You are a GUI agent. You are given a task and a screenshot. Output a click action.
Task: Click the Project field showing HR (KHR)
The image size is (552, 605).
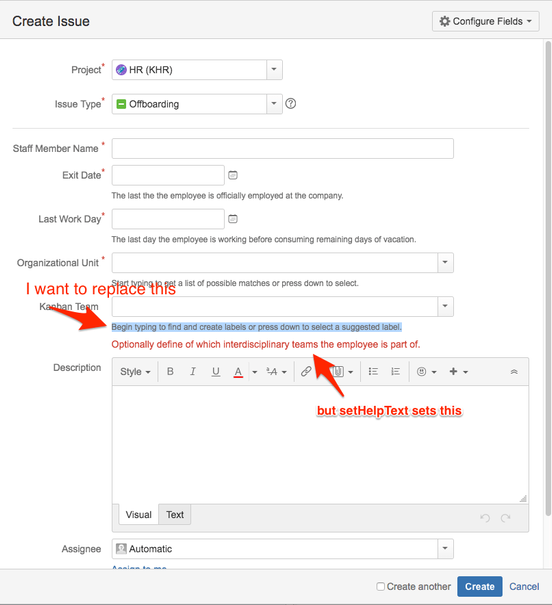click(189, 70)
